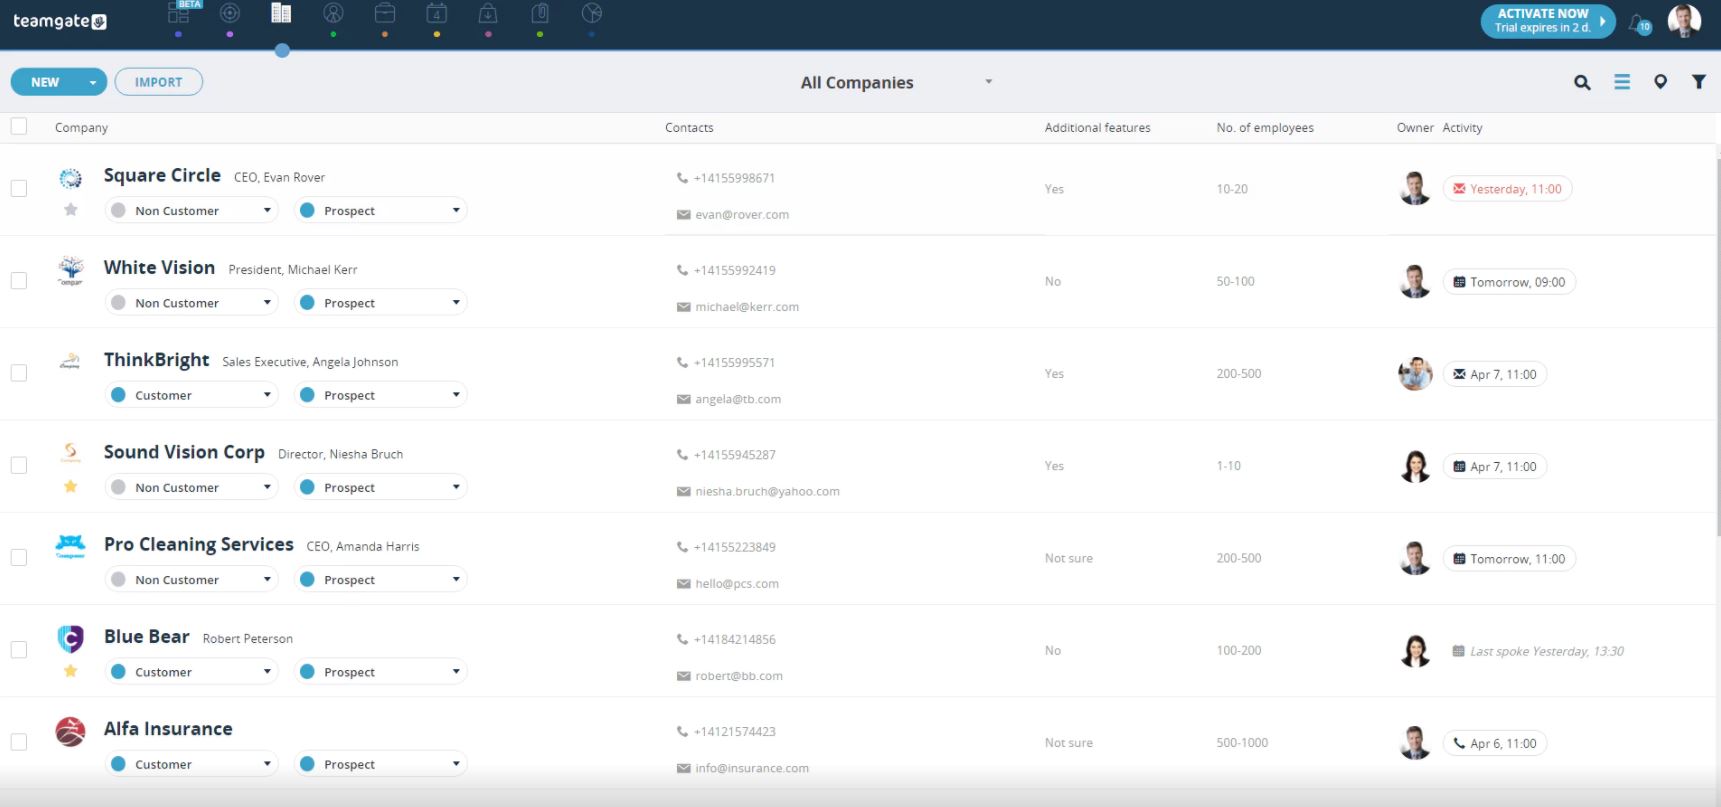Tick the Blue Bear row checkbox
Image resolution: width=1721 pixels, height=807 pixels.
(19, 650)
